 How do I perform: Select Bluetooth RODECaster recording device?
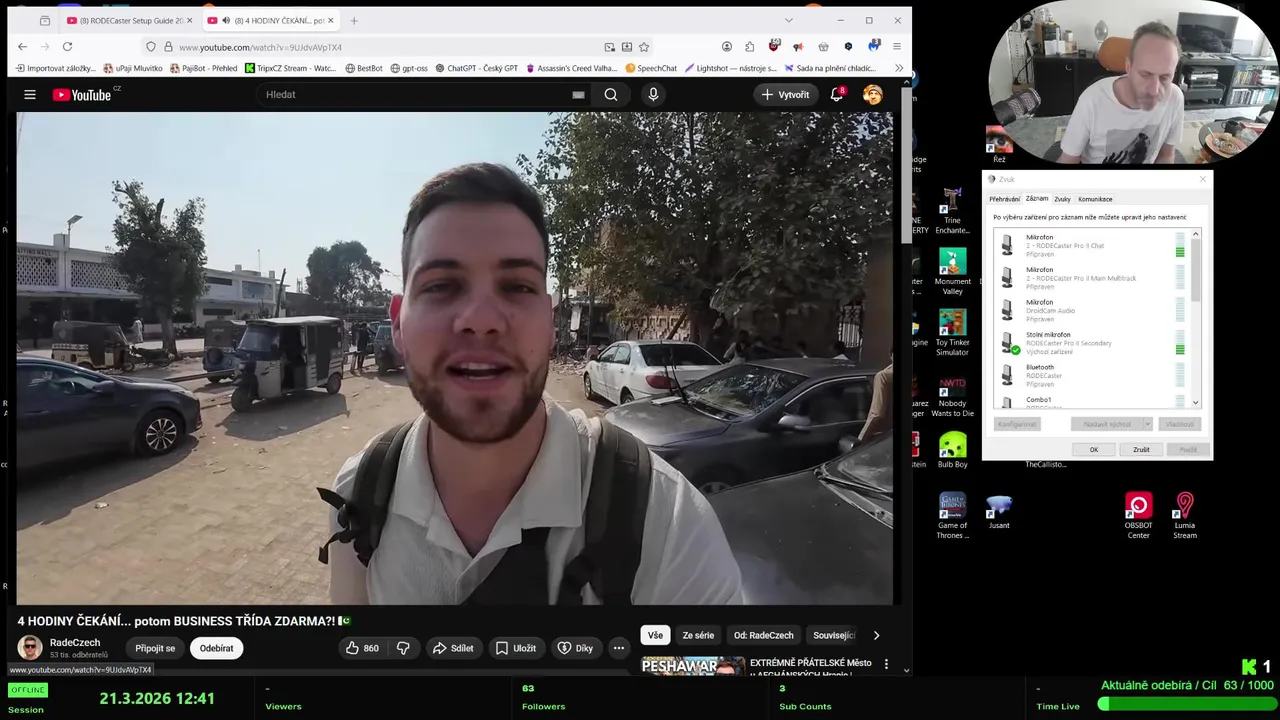pos(1091,375)
